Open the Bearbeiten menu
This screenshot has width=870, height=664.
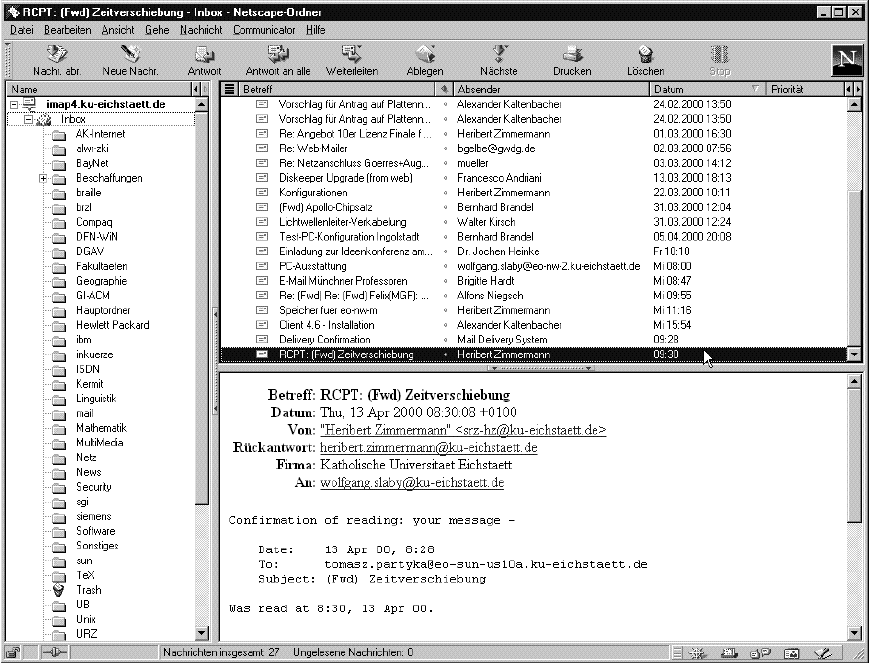point(68,30)
